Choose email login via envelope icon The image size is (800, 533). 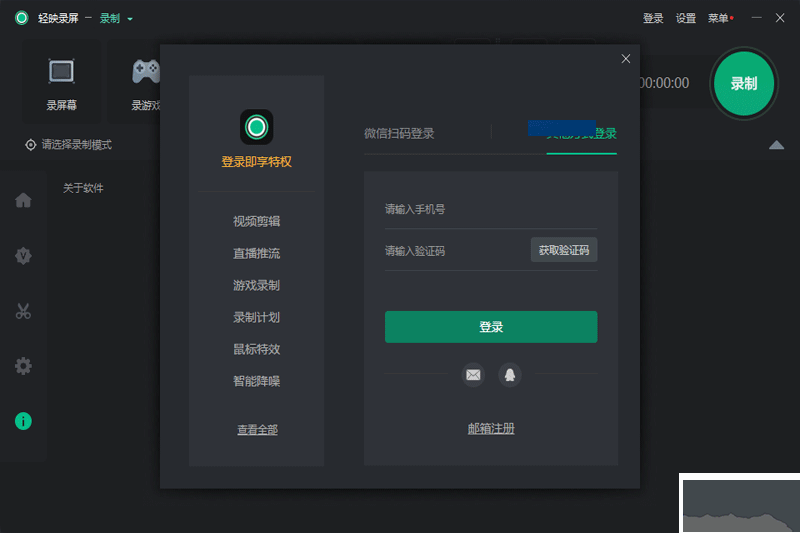pos(473,375)
